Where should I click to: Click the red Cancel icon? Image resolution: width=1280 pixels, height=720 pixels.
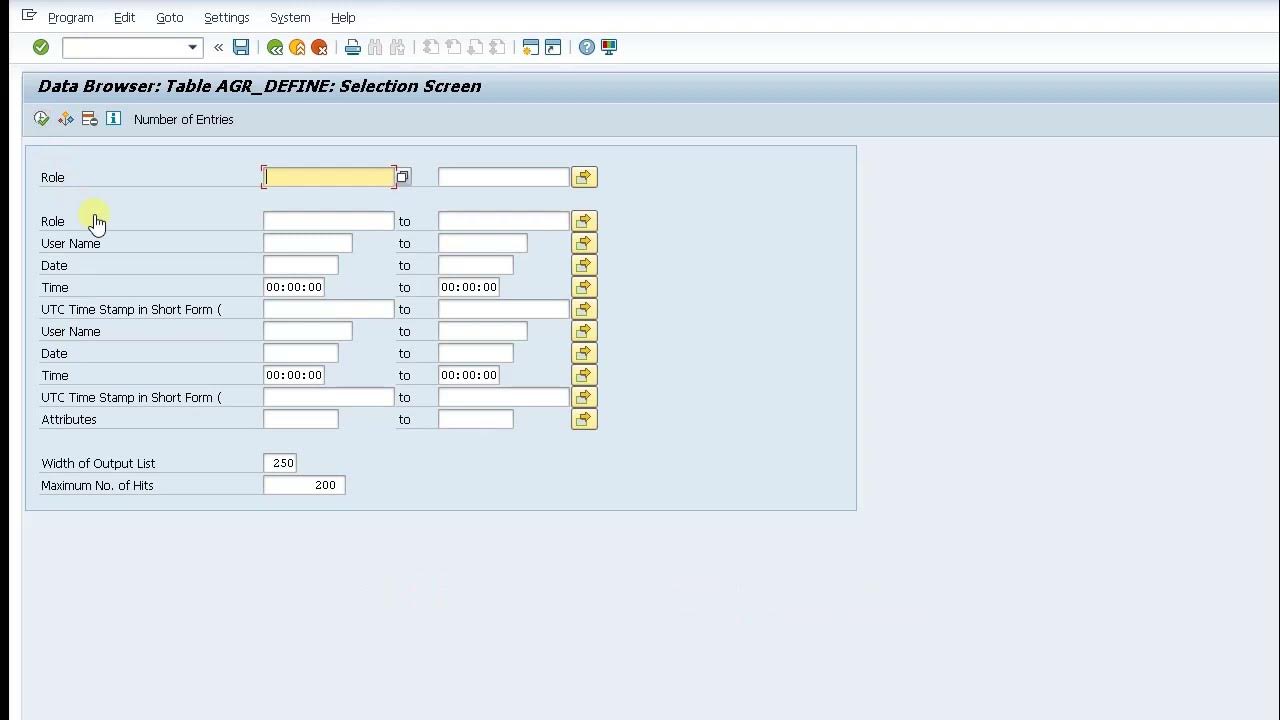point(319,47)
